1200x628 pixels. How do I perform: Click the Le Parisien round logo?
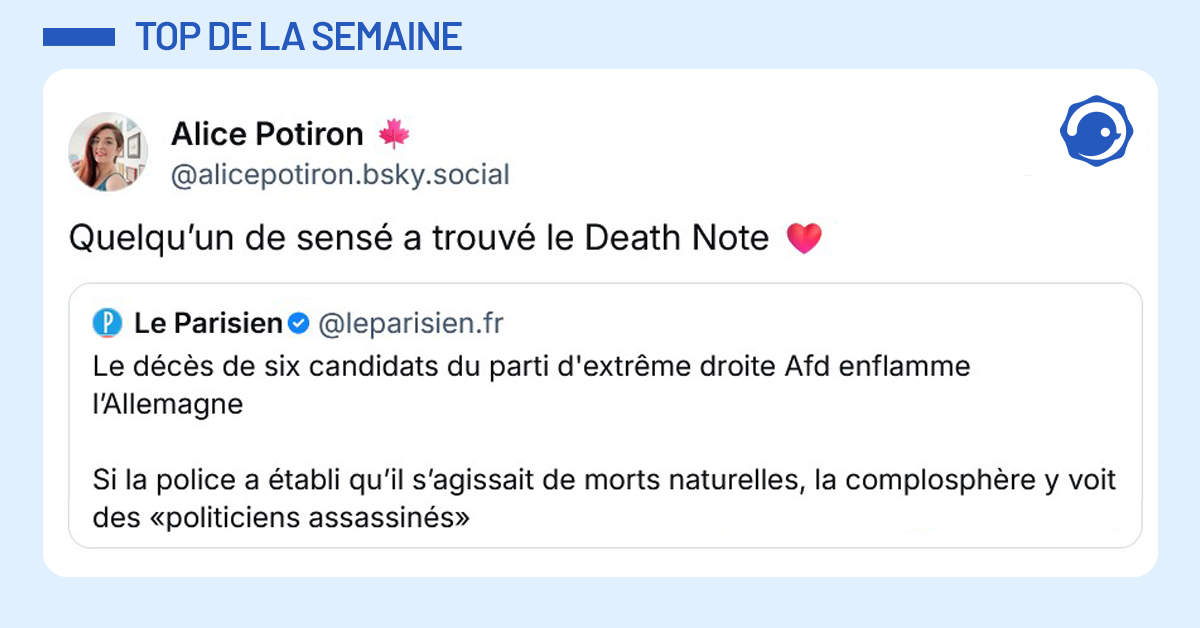(106, 323)
